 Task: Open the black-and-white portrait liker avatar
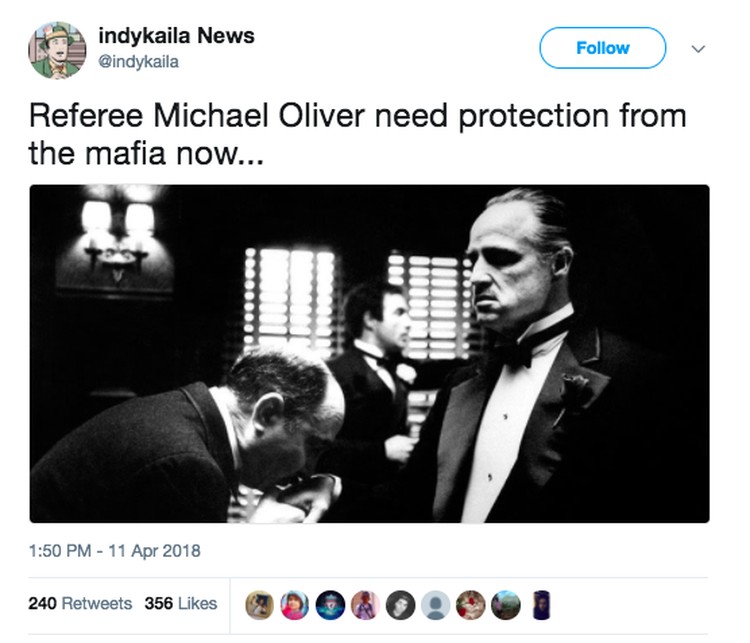(400, 606)
